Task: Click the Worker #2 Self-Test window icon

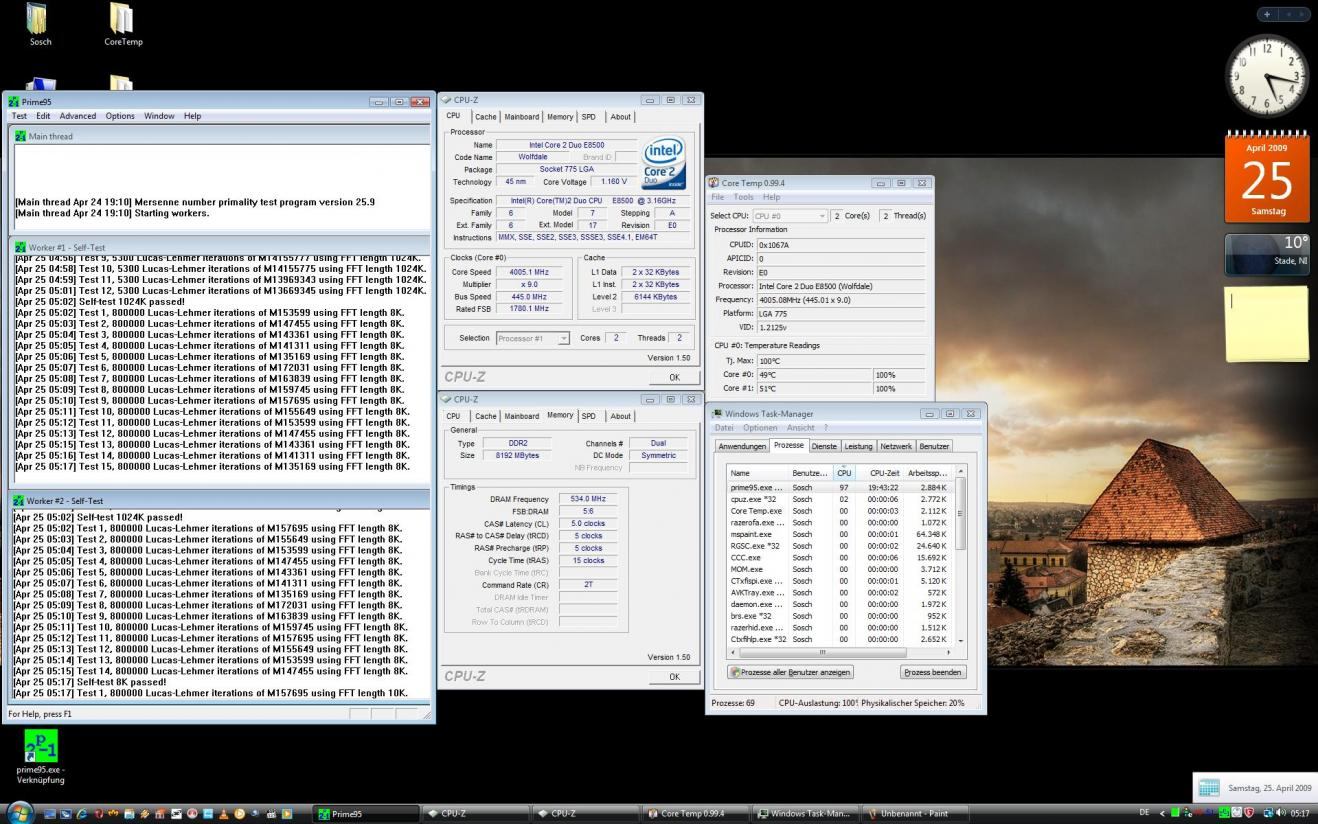Action: tap(18, 500)
